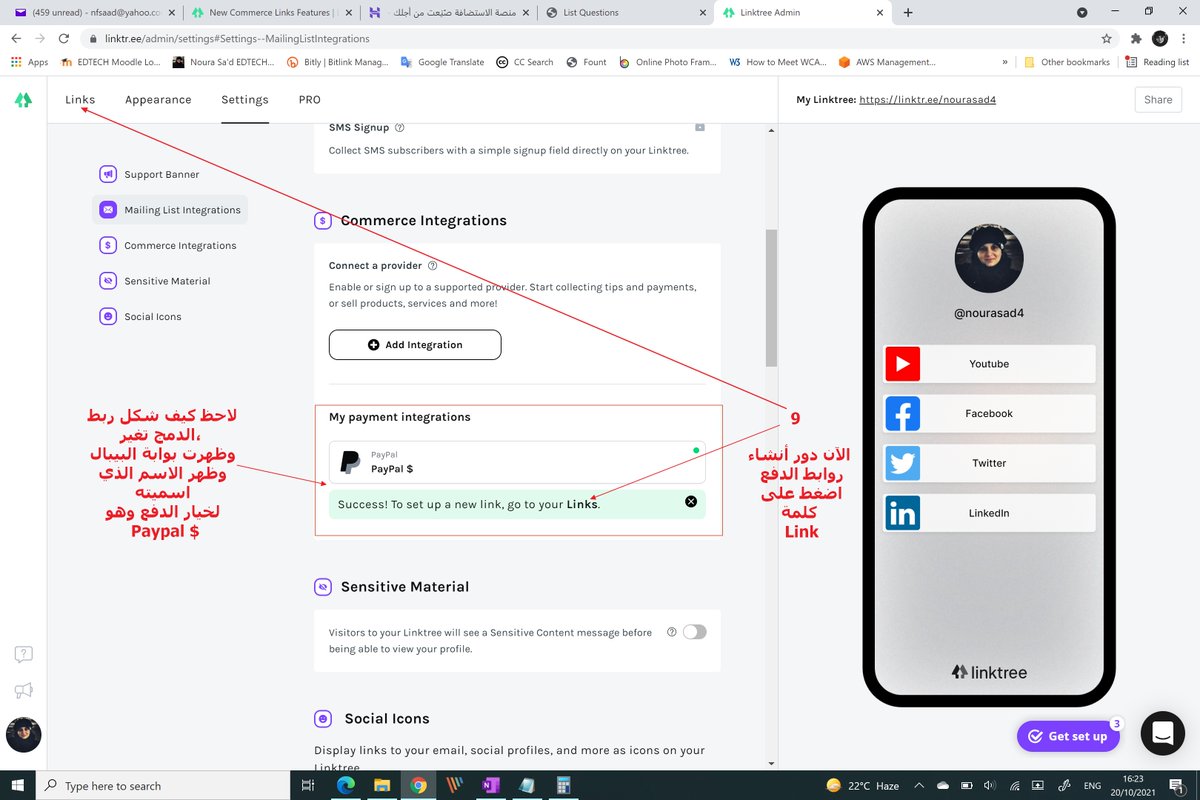Open File Explorer from the taskbar
The width and height of the screenshot is (1200, 800).
[382, 785]
